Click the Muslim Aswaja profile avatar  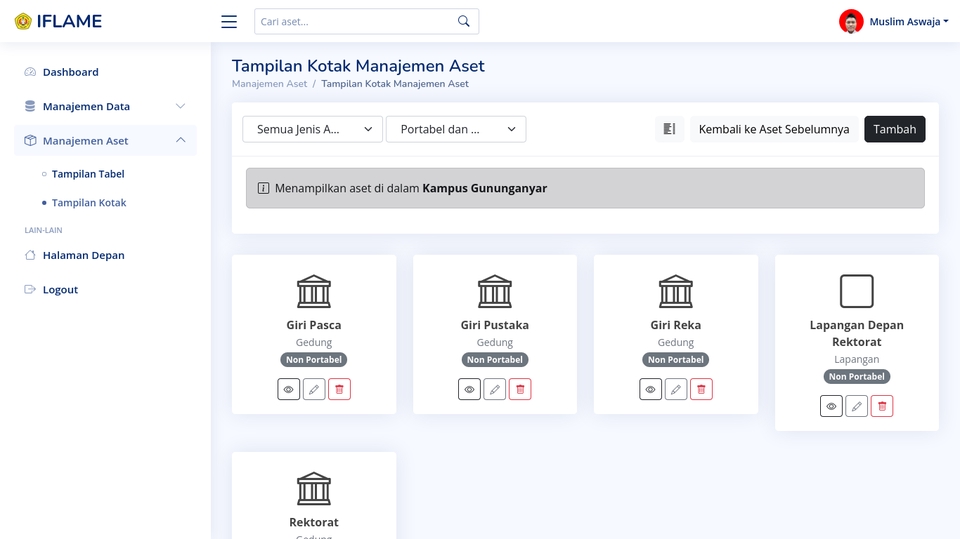tap(851, 21)
